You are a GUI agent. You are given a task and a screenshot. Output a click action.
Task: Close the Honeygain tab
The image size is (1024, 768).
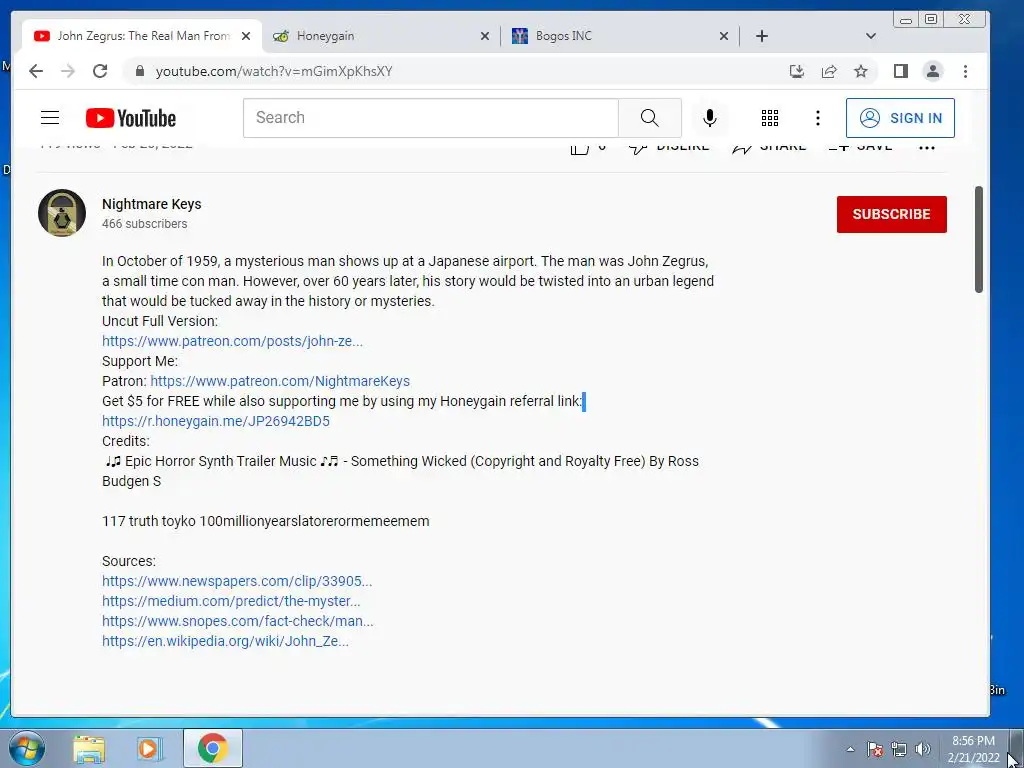(485, 36)
